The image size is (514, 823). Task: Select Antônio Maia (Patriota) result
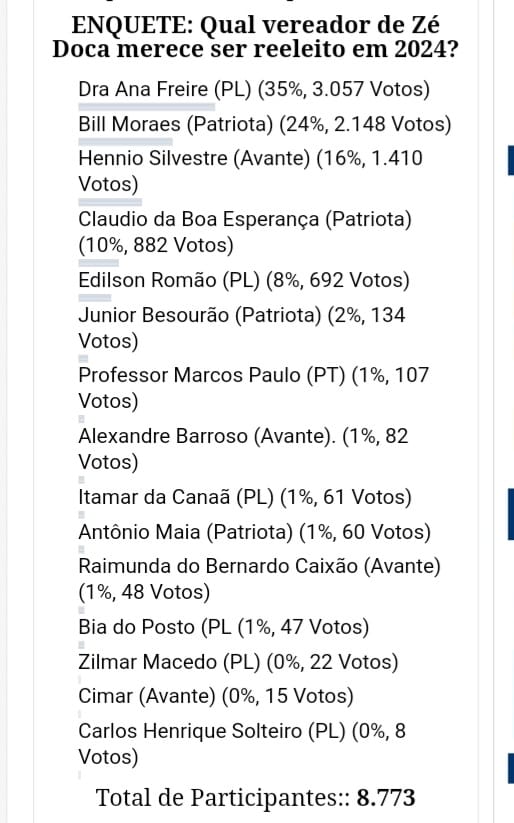255,532
